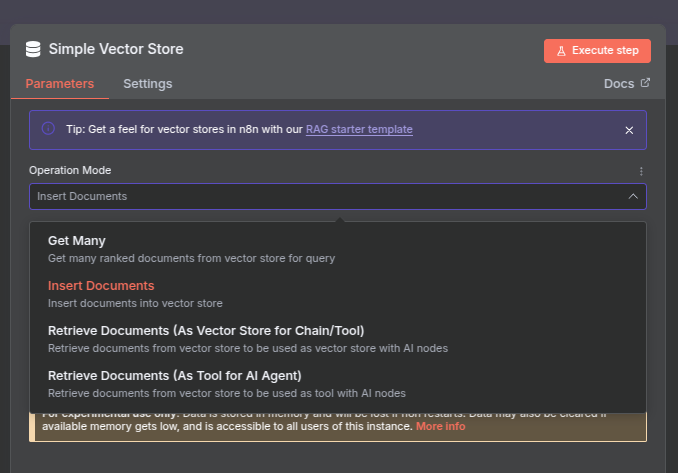Select the Insert Documents option in list
The width and height of the screenshot is (678, 473).
point(101,286)
